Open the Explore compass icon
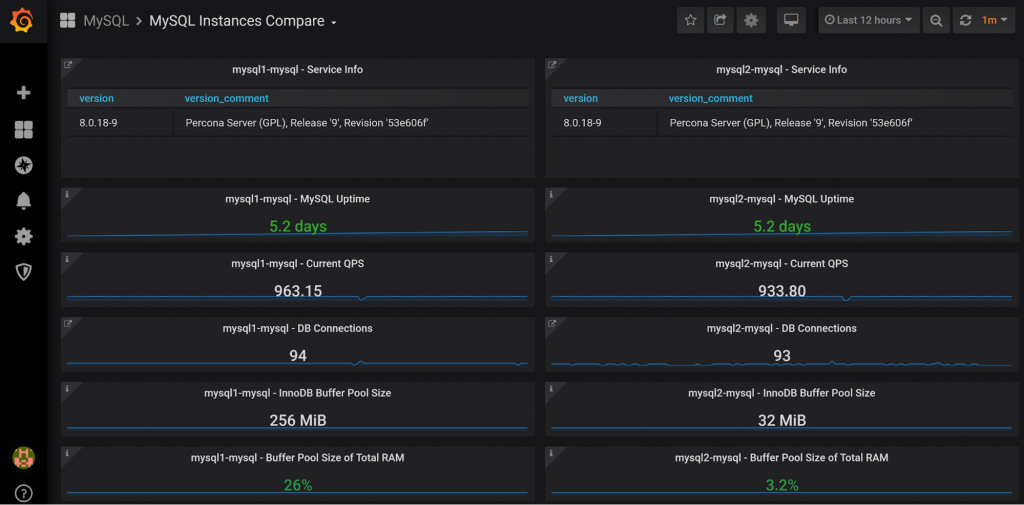Screen dimensions: 1024x505 pos(23,165)
